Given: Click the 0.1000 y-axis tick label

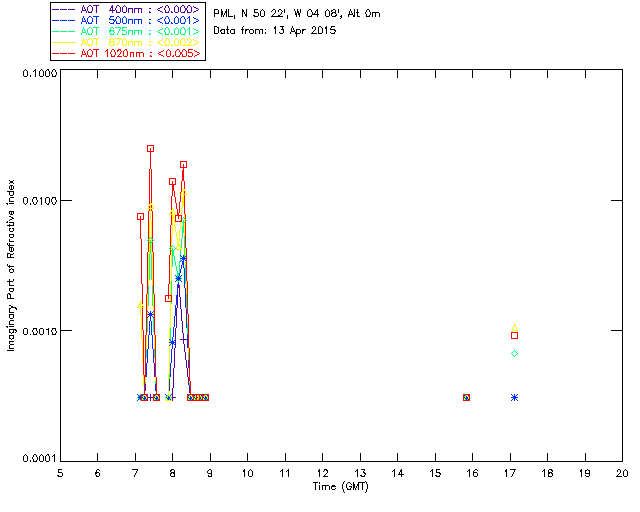Looking at the screenshot, I should point(40,73).
